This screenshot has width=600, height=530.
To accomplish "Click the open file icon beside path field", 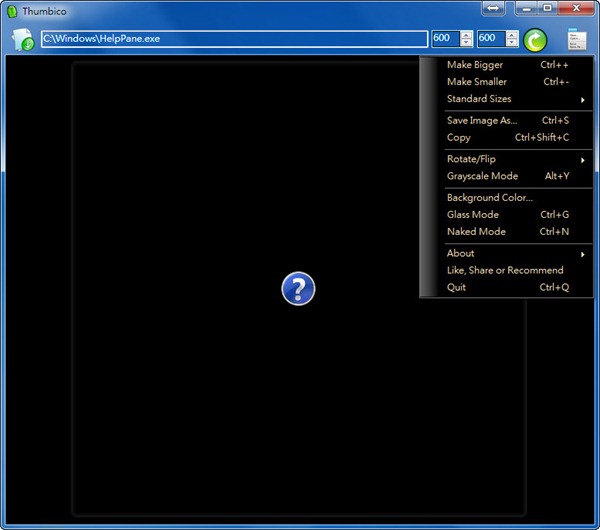I will tap(22, 40).
